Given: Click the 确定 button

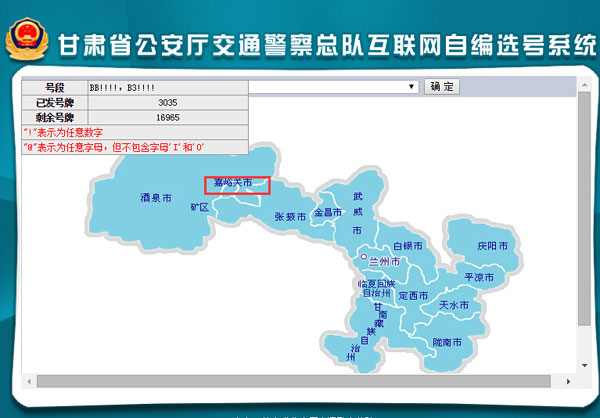Looking at the screenshot, I should pos(442,87).
